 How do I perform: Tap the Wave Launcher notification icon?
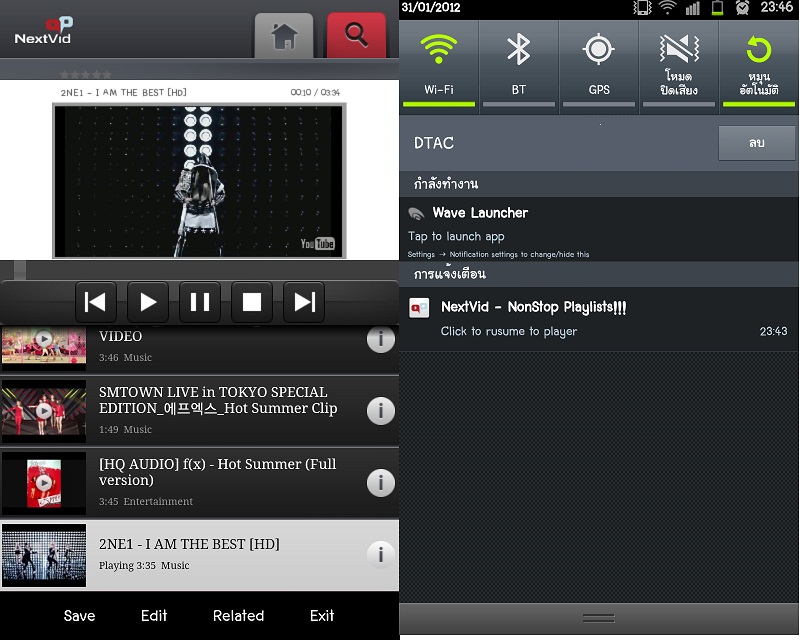point(416,214)
